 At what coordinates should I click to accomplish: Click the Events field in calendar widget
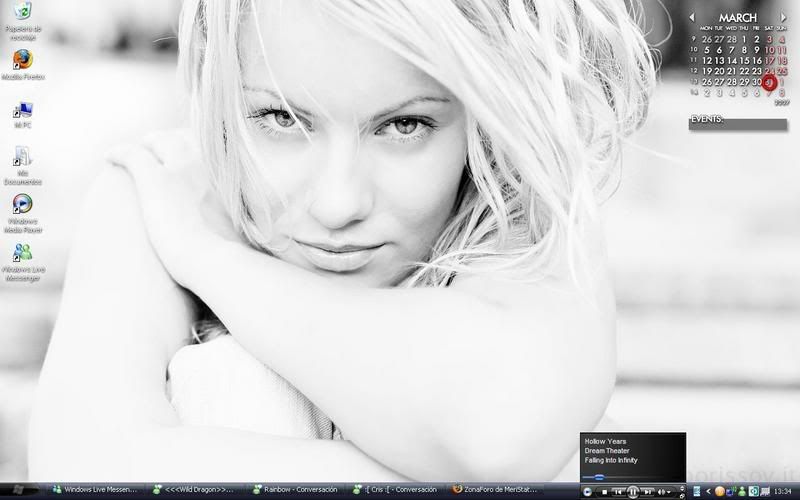[738, 124]
